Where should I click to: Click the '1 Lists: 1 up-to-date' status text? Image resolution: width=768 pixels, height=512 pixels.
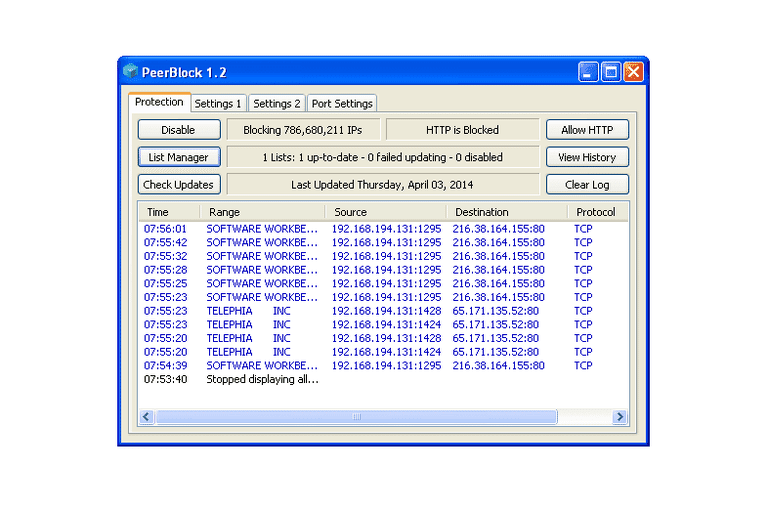(383, 157)
